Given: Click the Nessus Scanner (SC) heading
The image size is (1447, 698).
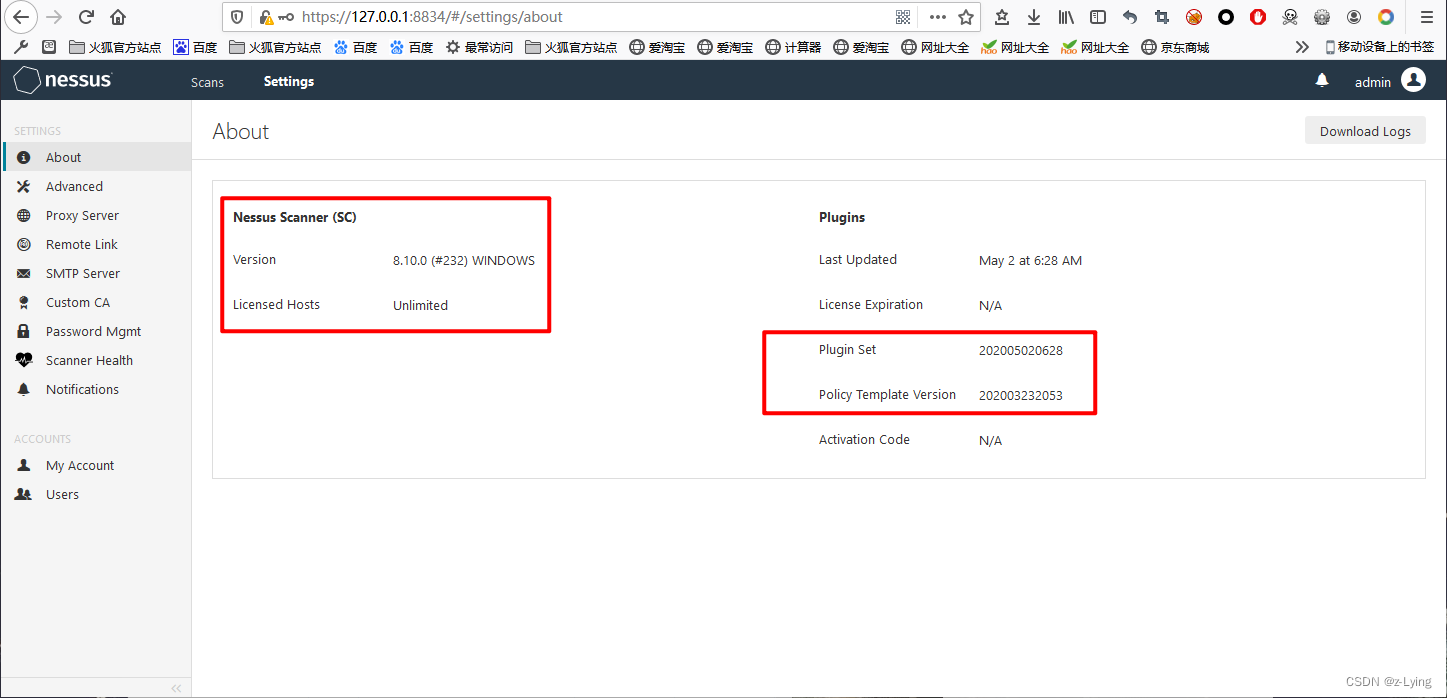Looking at the screenshot, I should pos(295,217).
